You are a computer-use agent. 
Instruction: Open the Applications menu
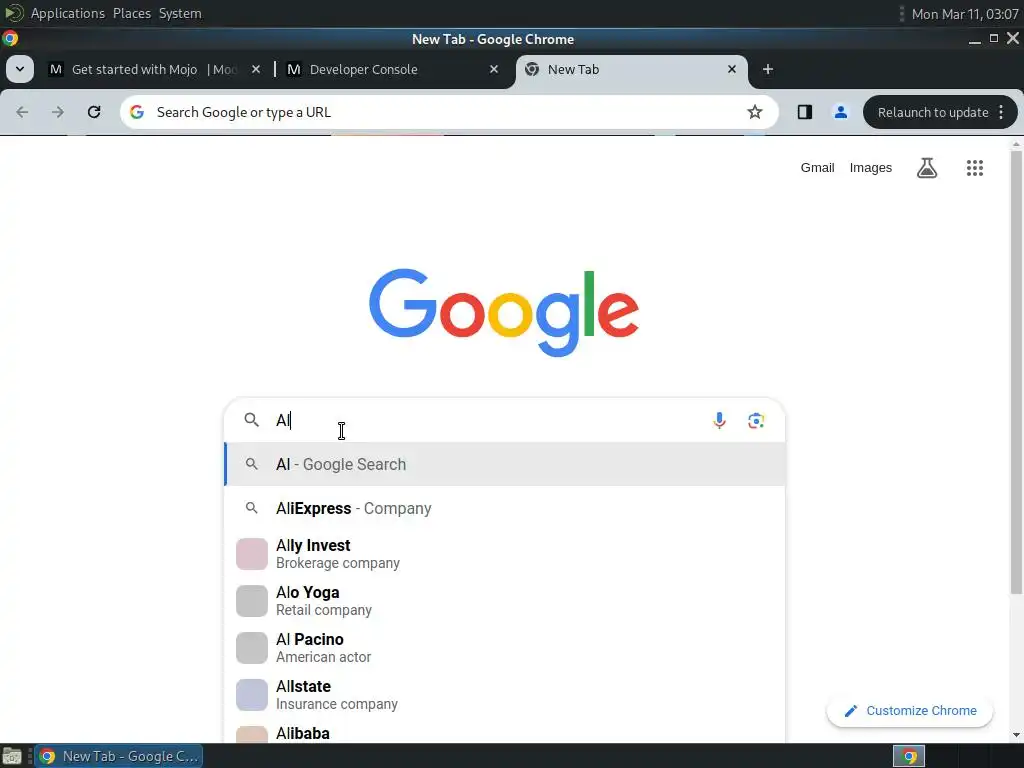coord(67,13)
